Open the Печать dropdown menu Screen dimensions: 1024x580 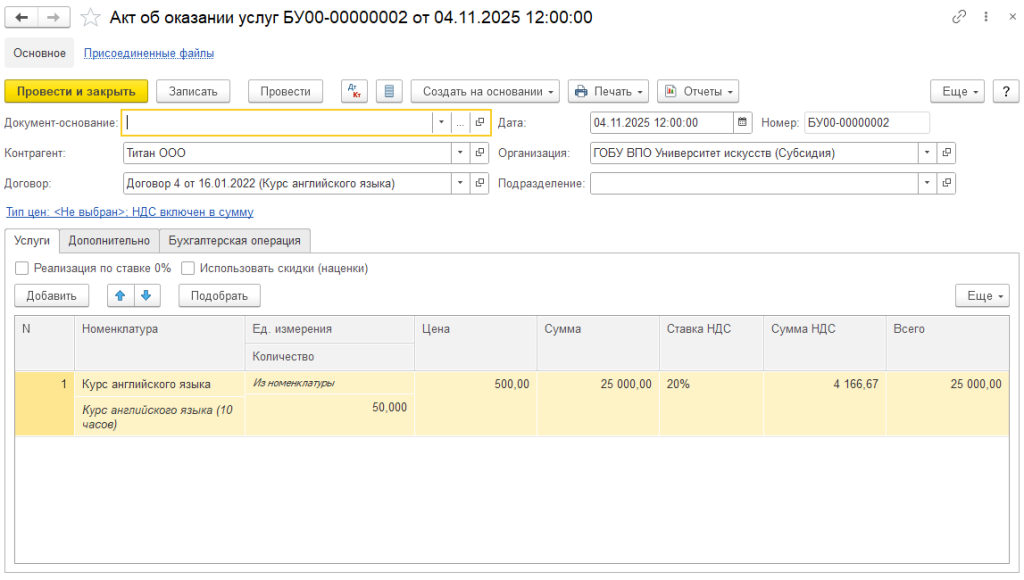(609, 91)
